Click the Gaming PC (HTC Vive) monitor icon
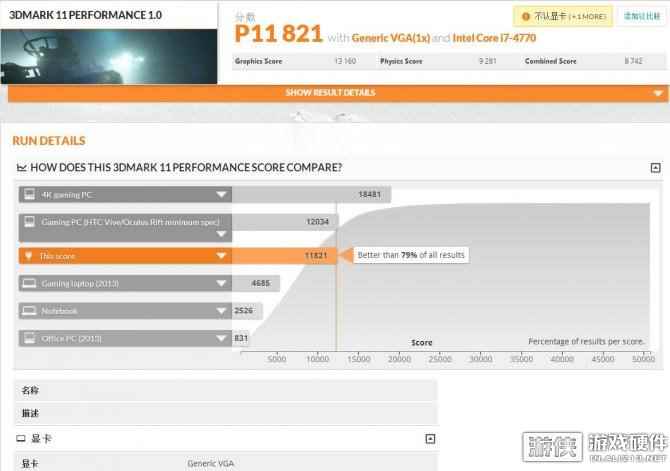Screen dimensions: 670x471 pos(29,222)
